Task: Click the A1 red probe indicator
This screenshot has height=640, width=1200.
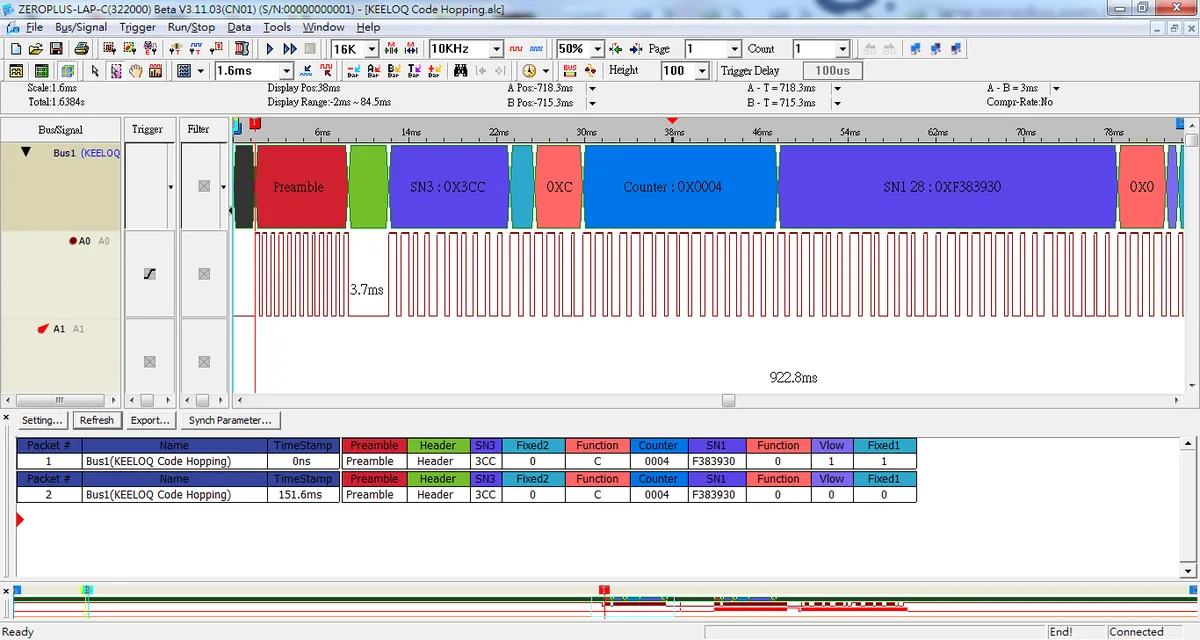Action: pyautogui.click(x=43, y=328)
